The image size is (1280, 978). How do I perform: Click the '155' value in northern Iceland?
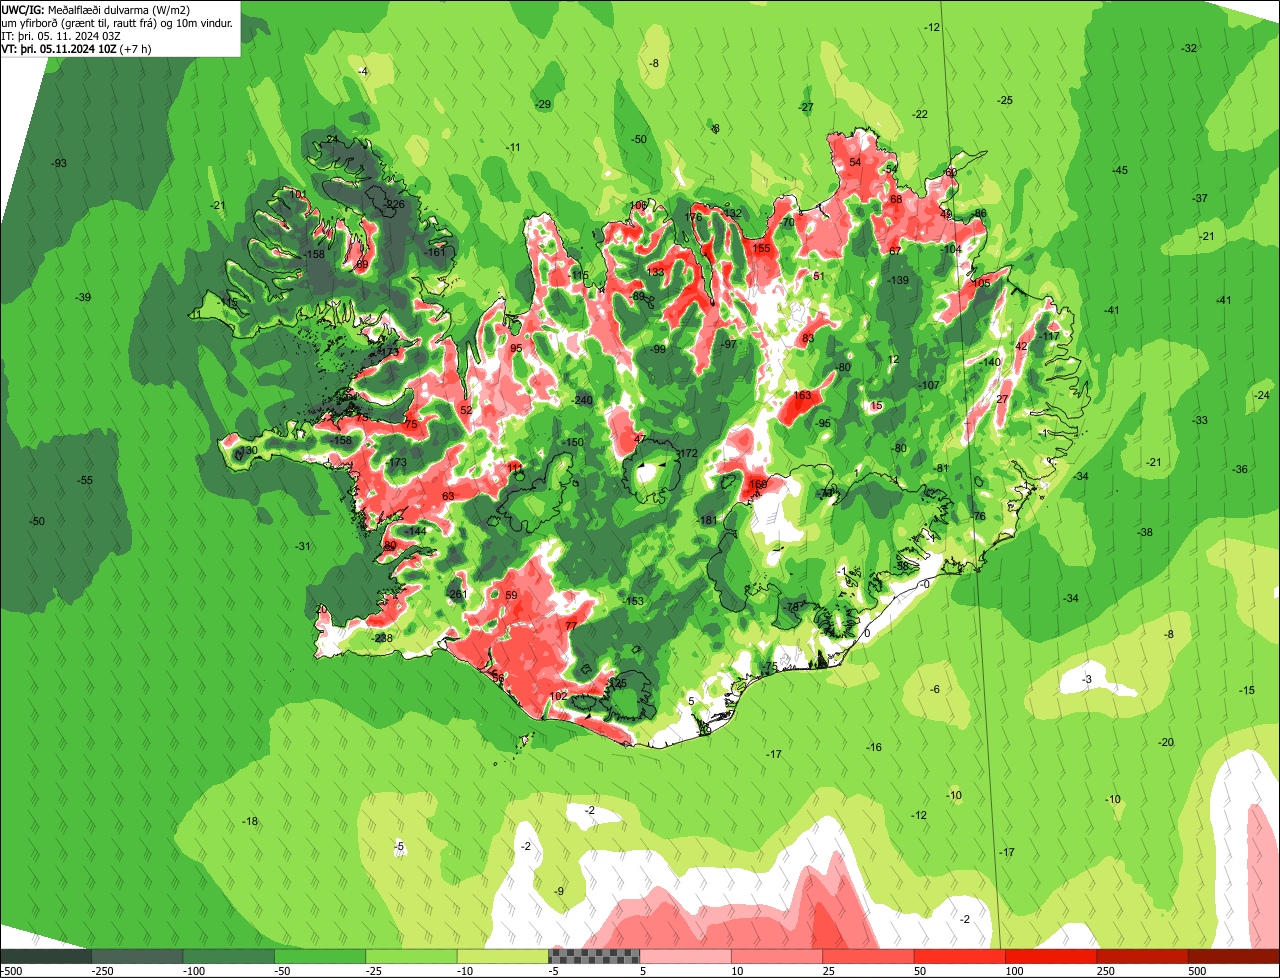pos(762,248)
